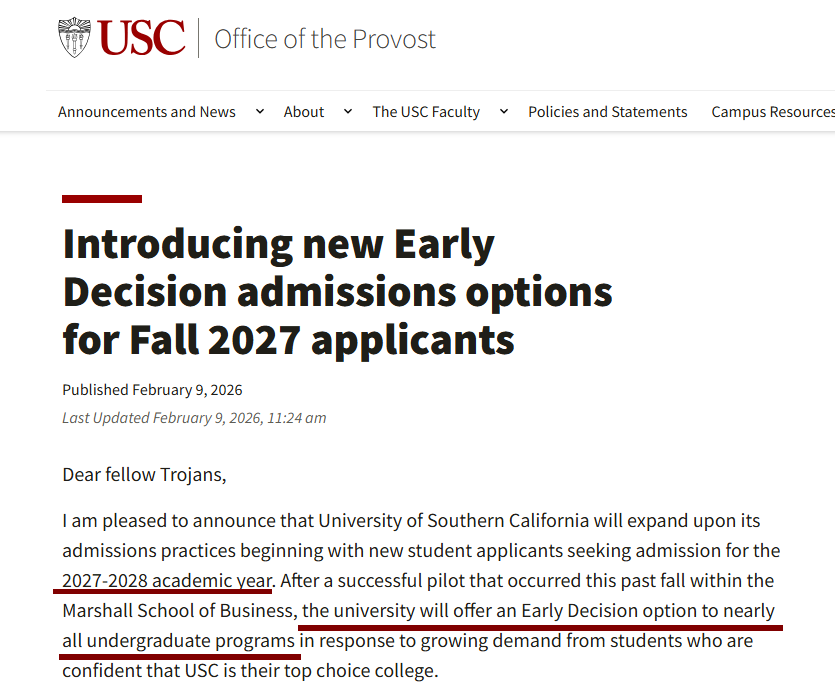Image resolution: width=835 pixels, height=687 pixels.
Task: Click the underlined 2027-2028 academic year text
Action: (x=167, y=580)
